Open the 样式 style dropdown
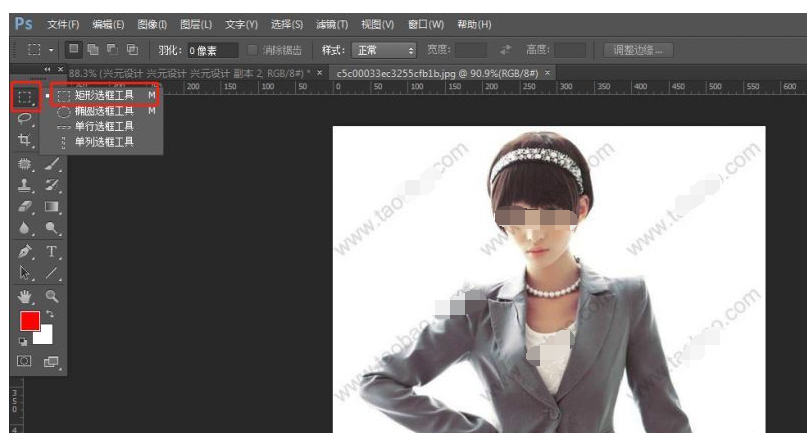807x433 pixels. click(x=384, y=49)
